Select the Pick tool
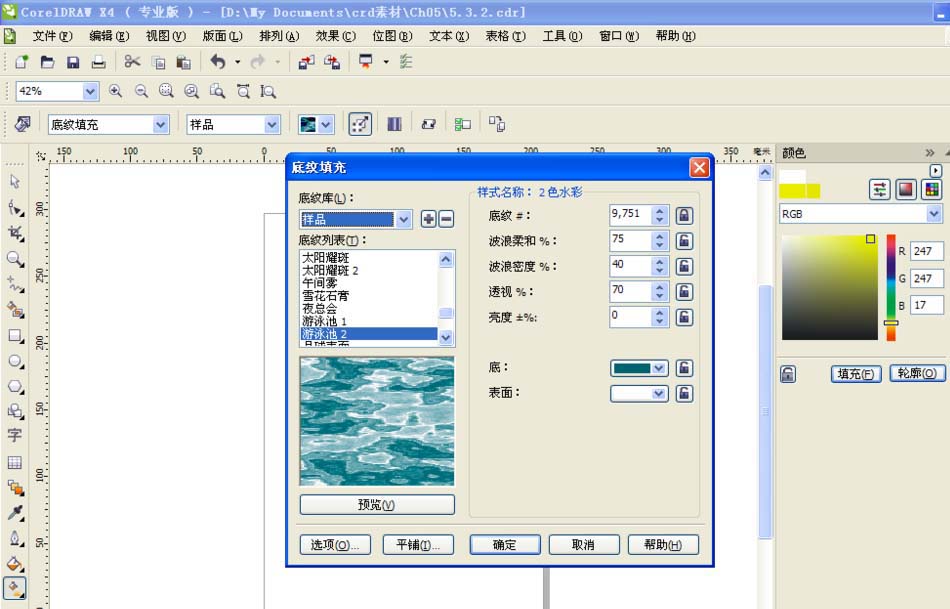Viewport: 950px width, 609px height. coord(13,181)
